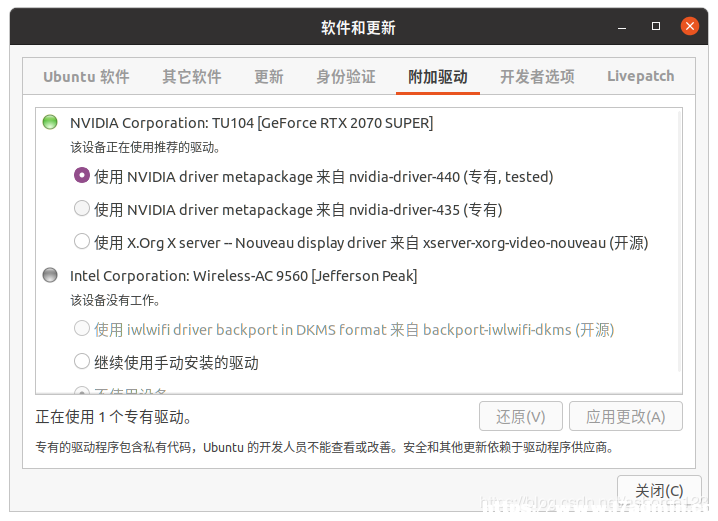Click the 还原(V) button
Image resolution: width=718 pixels, height=521 pixels.
[521, 416]
